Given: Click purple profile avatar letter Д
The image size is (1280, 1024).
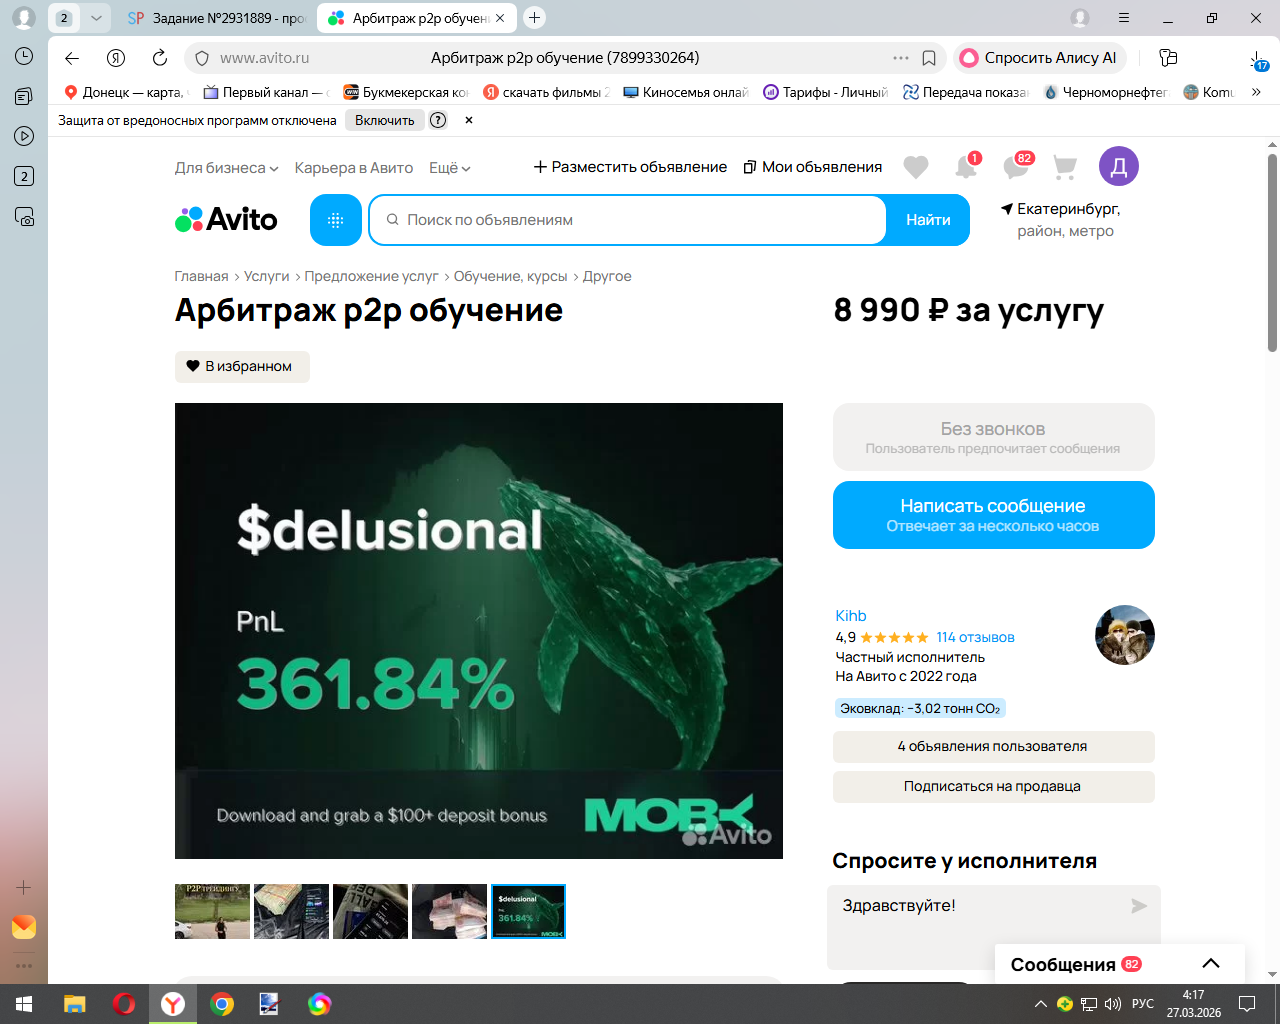Looking at the screenshot, I should (x=1119, y=166).
